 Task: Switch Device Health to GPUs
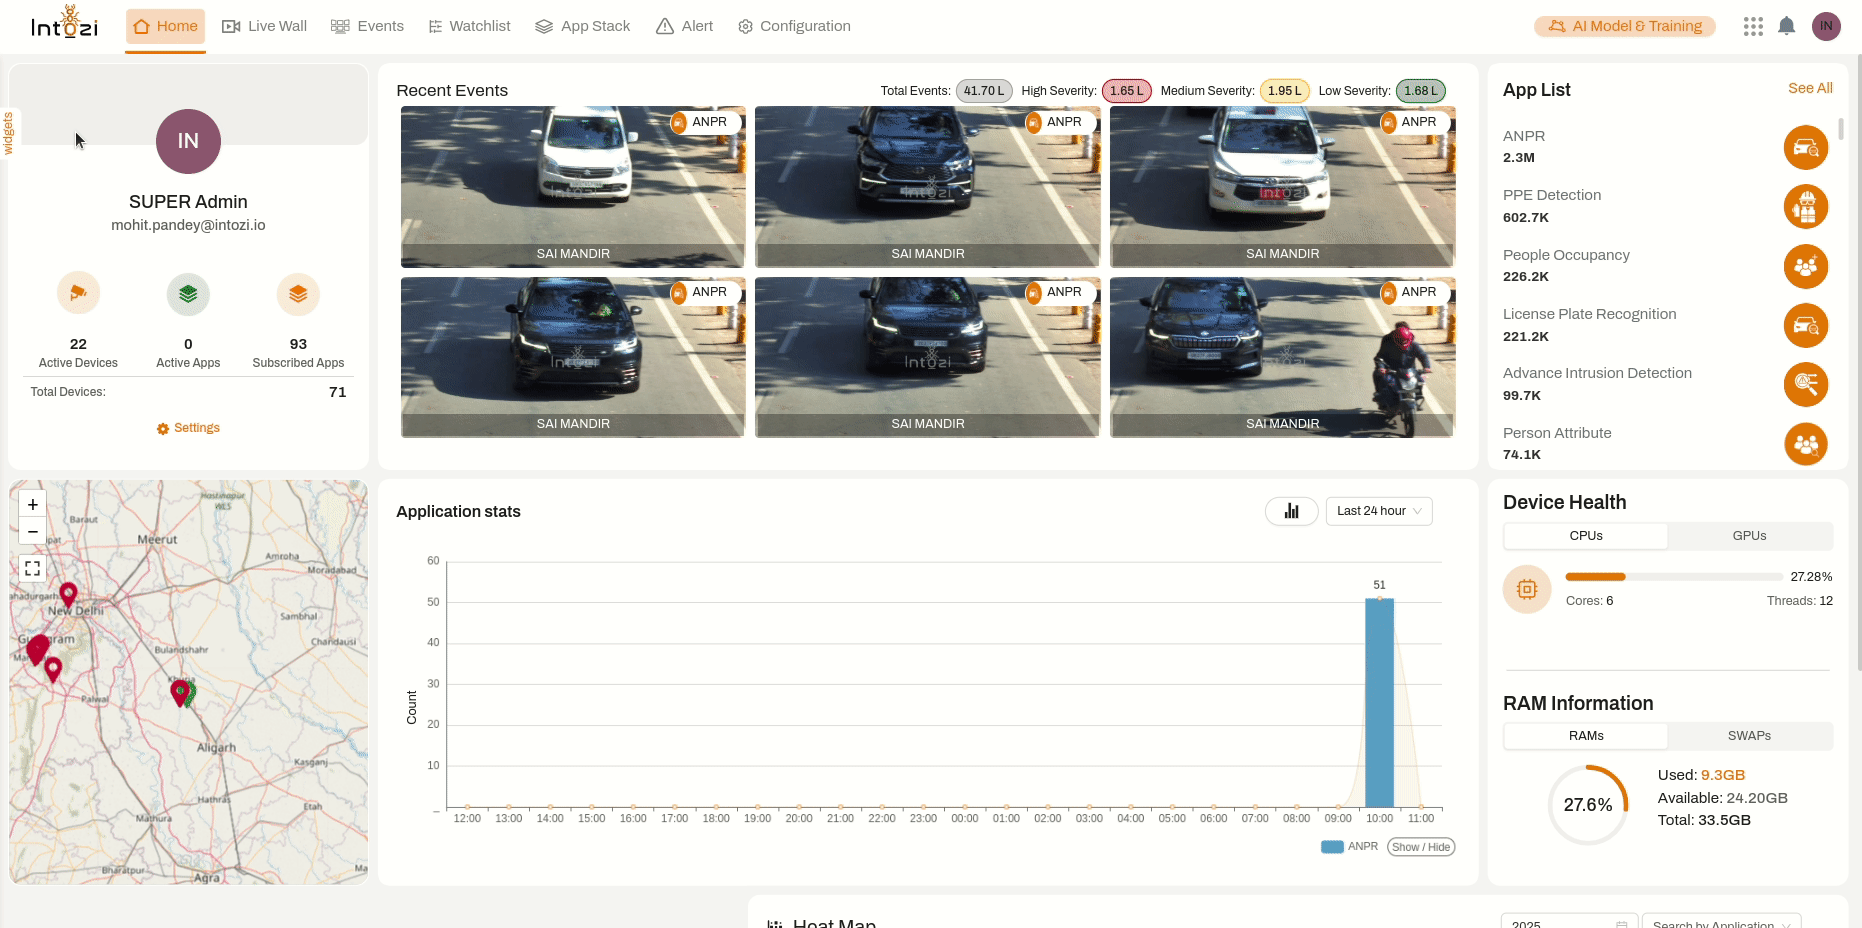pos(1748,536)
